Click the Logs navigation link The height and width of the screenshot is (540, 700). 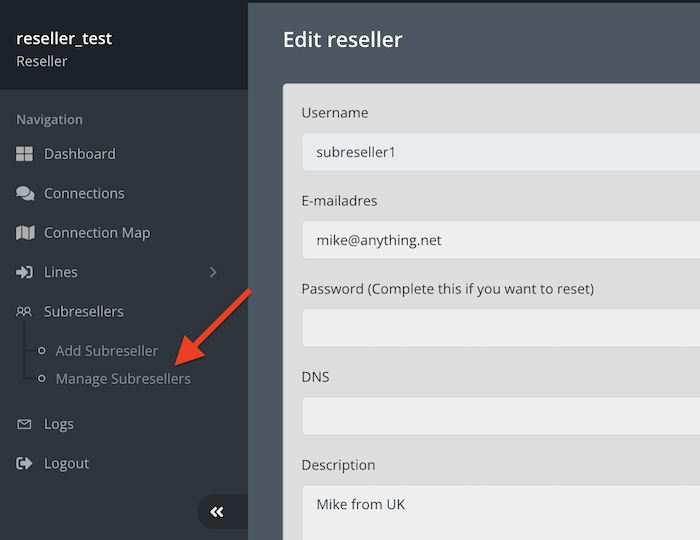[x=59, y=424]
